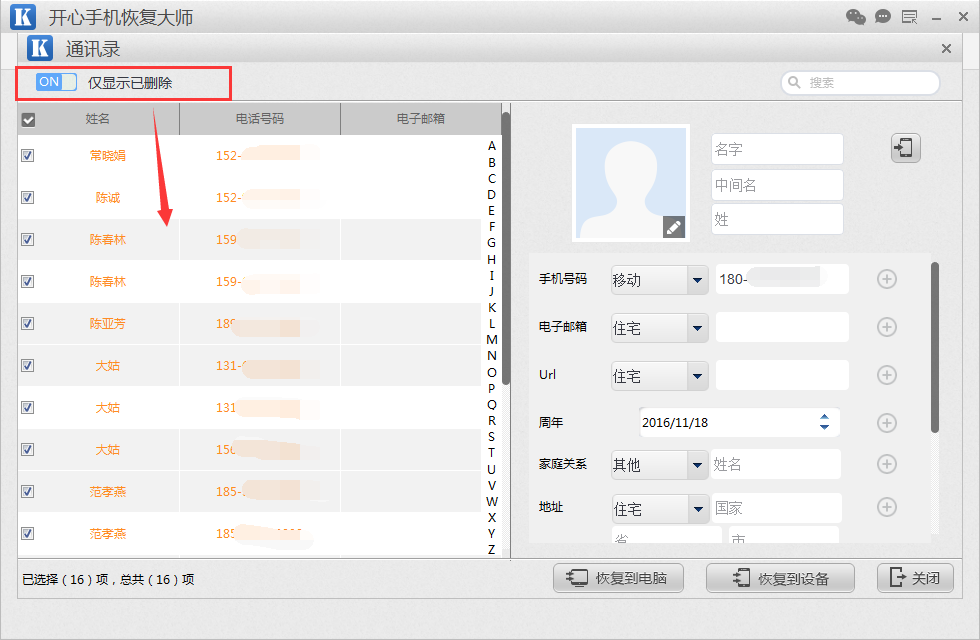Viewport: 980px width, 640px height.
Task: Click the K logo beside 通讯录
Action: point(40,48)
